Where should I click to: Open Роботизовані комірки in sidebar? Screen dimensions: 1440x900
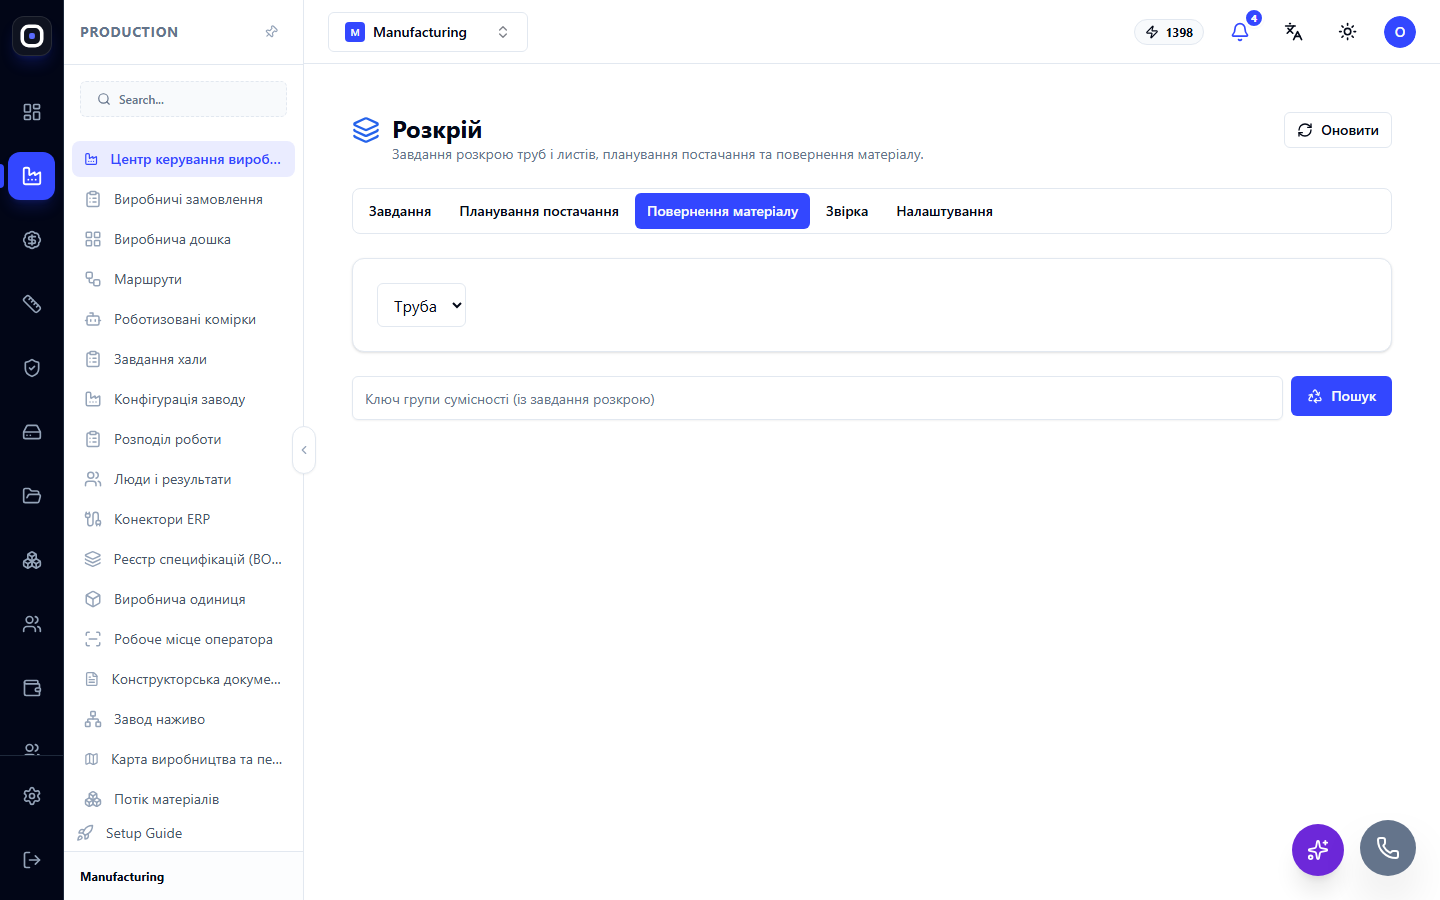click(183, 319)
